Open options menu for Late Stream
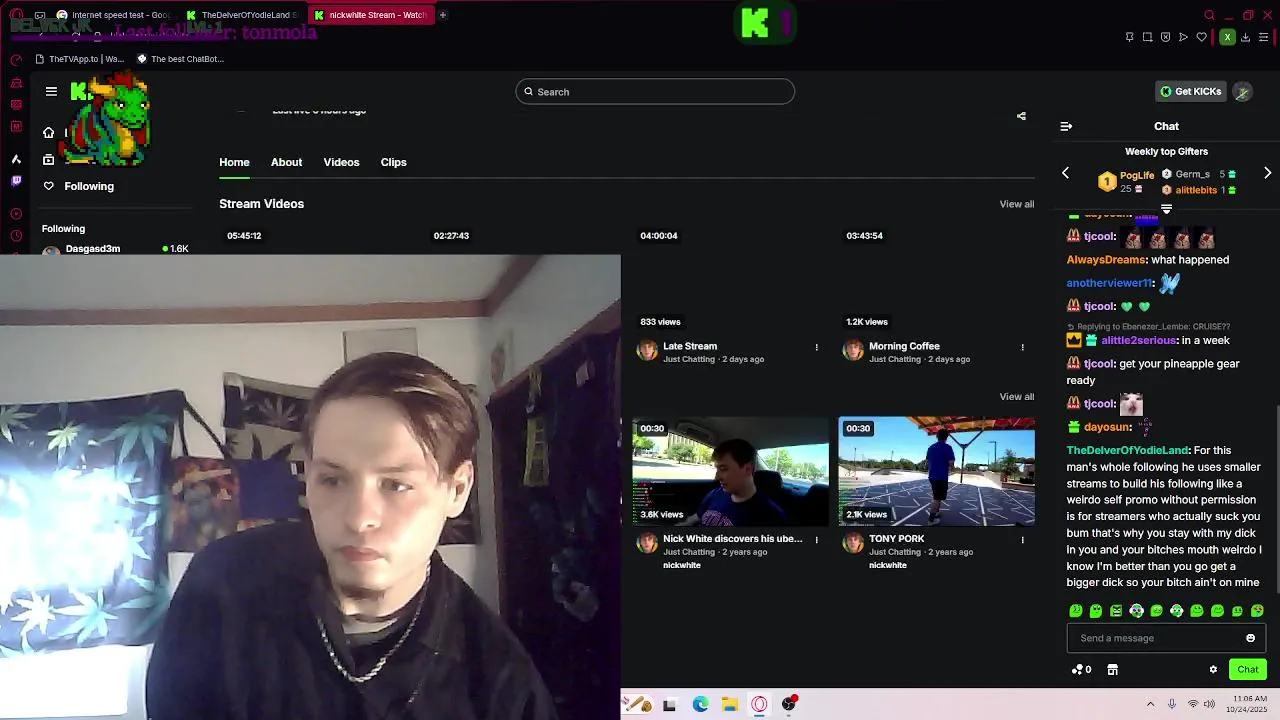Screen dimensions: 1280x720 (816, 347)
